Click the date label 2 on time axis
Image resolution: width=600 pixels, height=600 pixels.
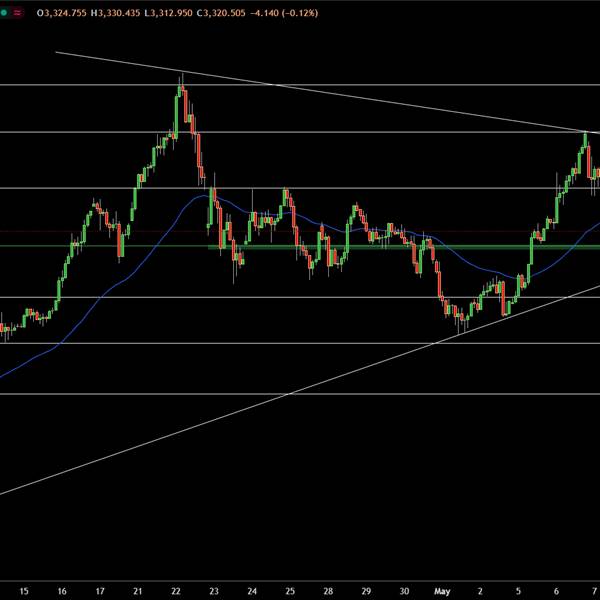coord(480,591)
